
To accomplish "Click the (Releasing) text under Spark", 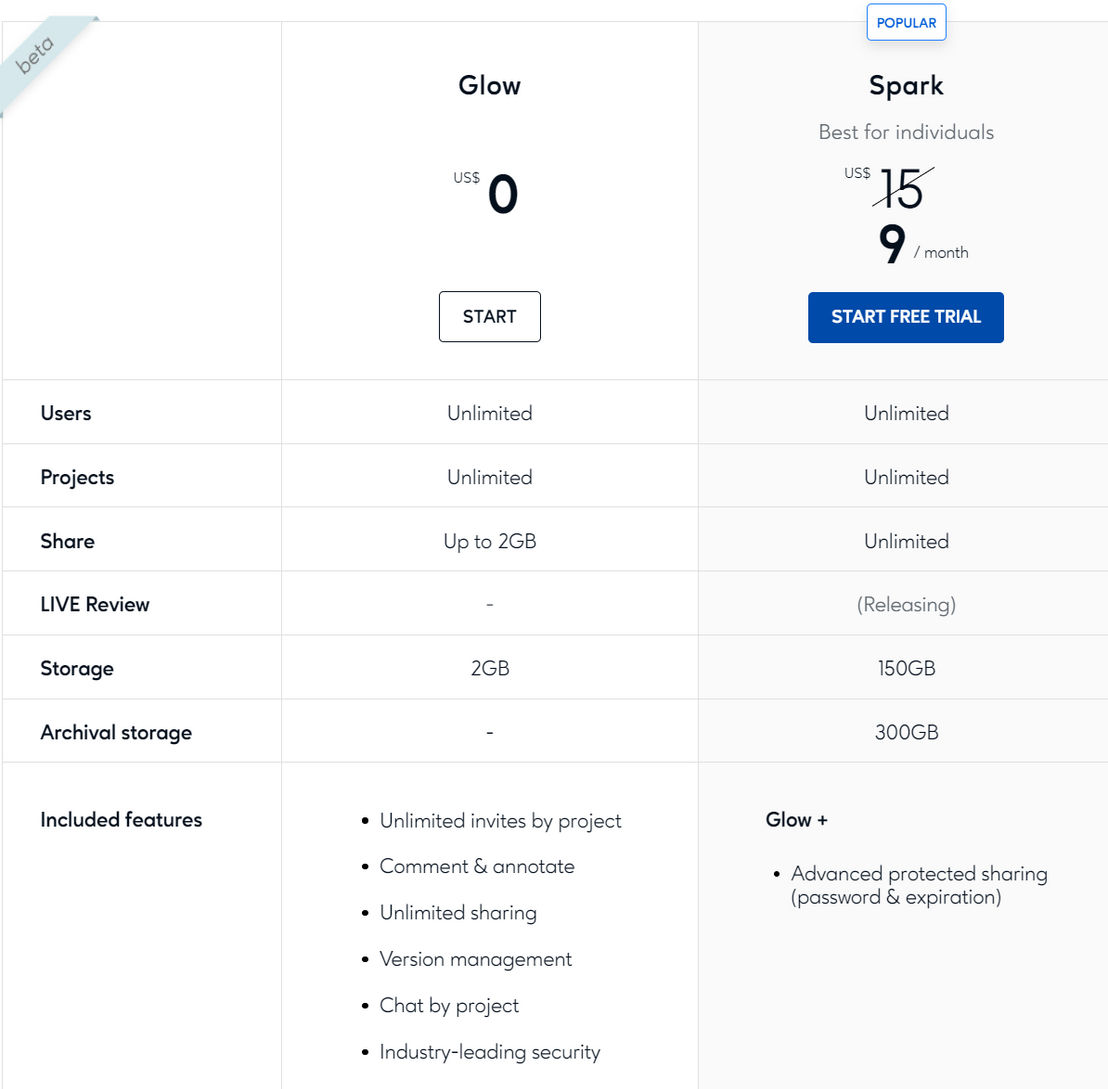I will [x=906, y=605].
